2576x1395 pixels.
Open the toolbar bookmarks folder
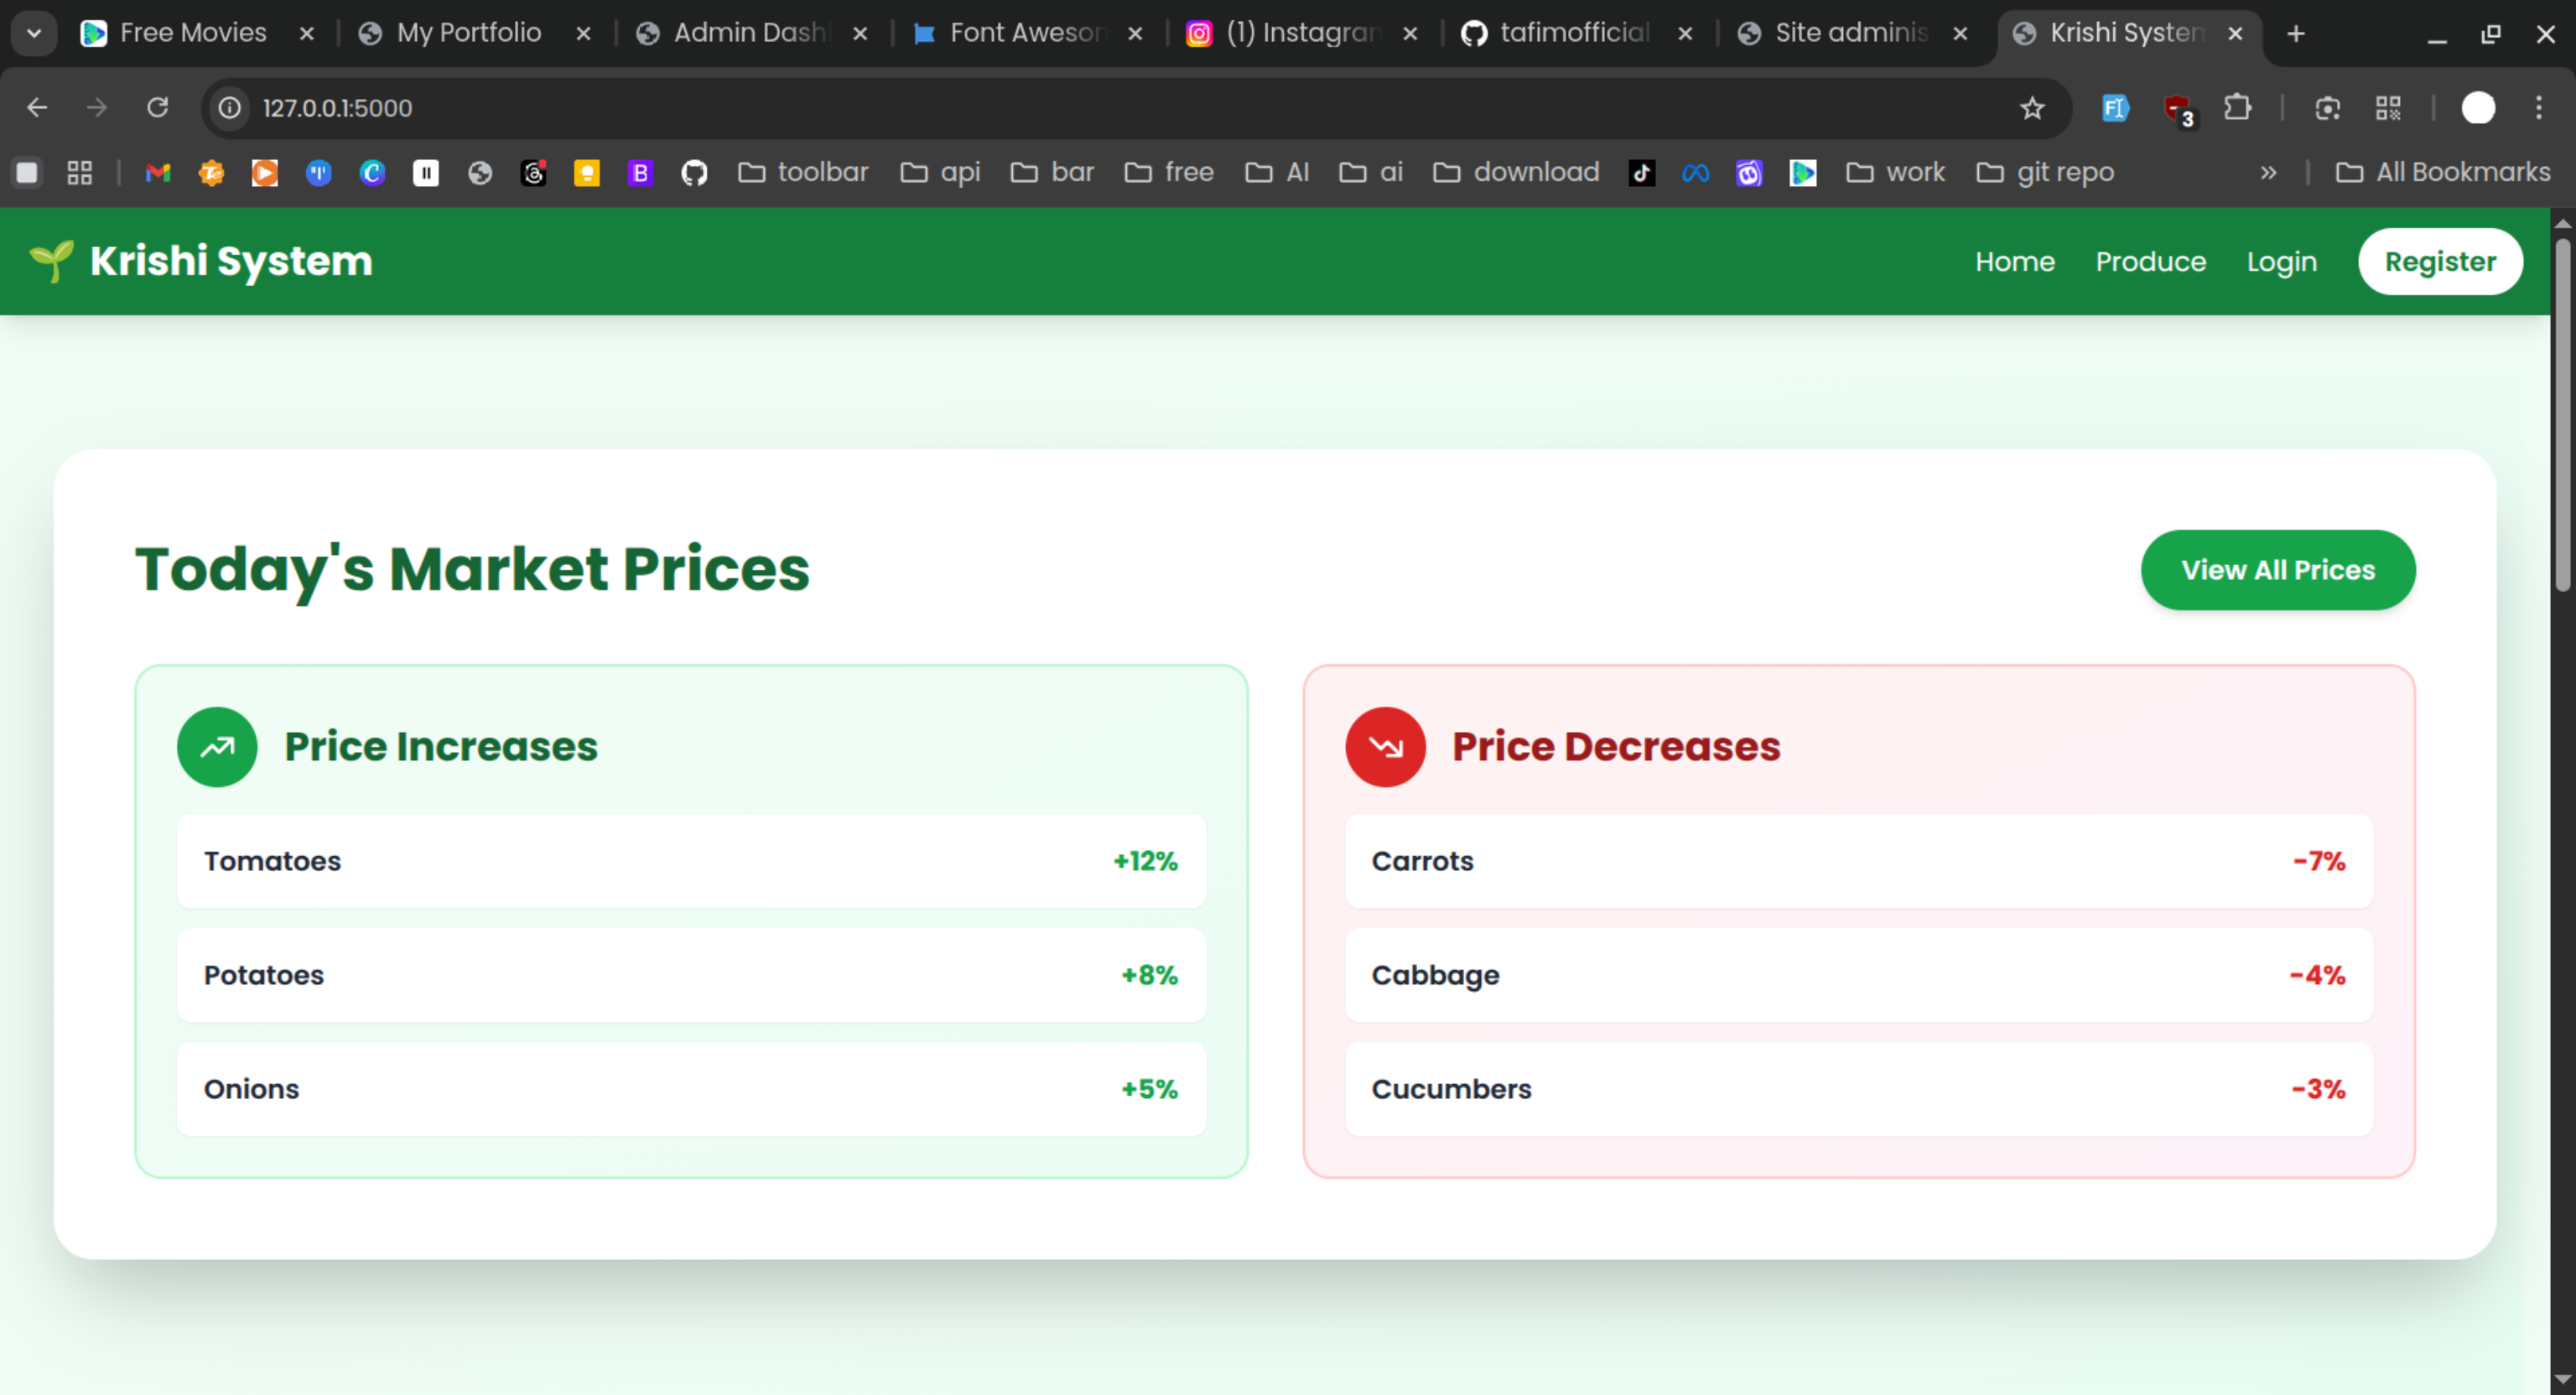[803, 173]
